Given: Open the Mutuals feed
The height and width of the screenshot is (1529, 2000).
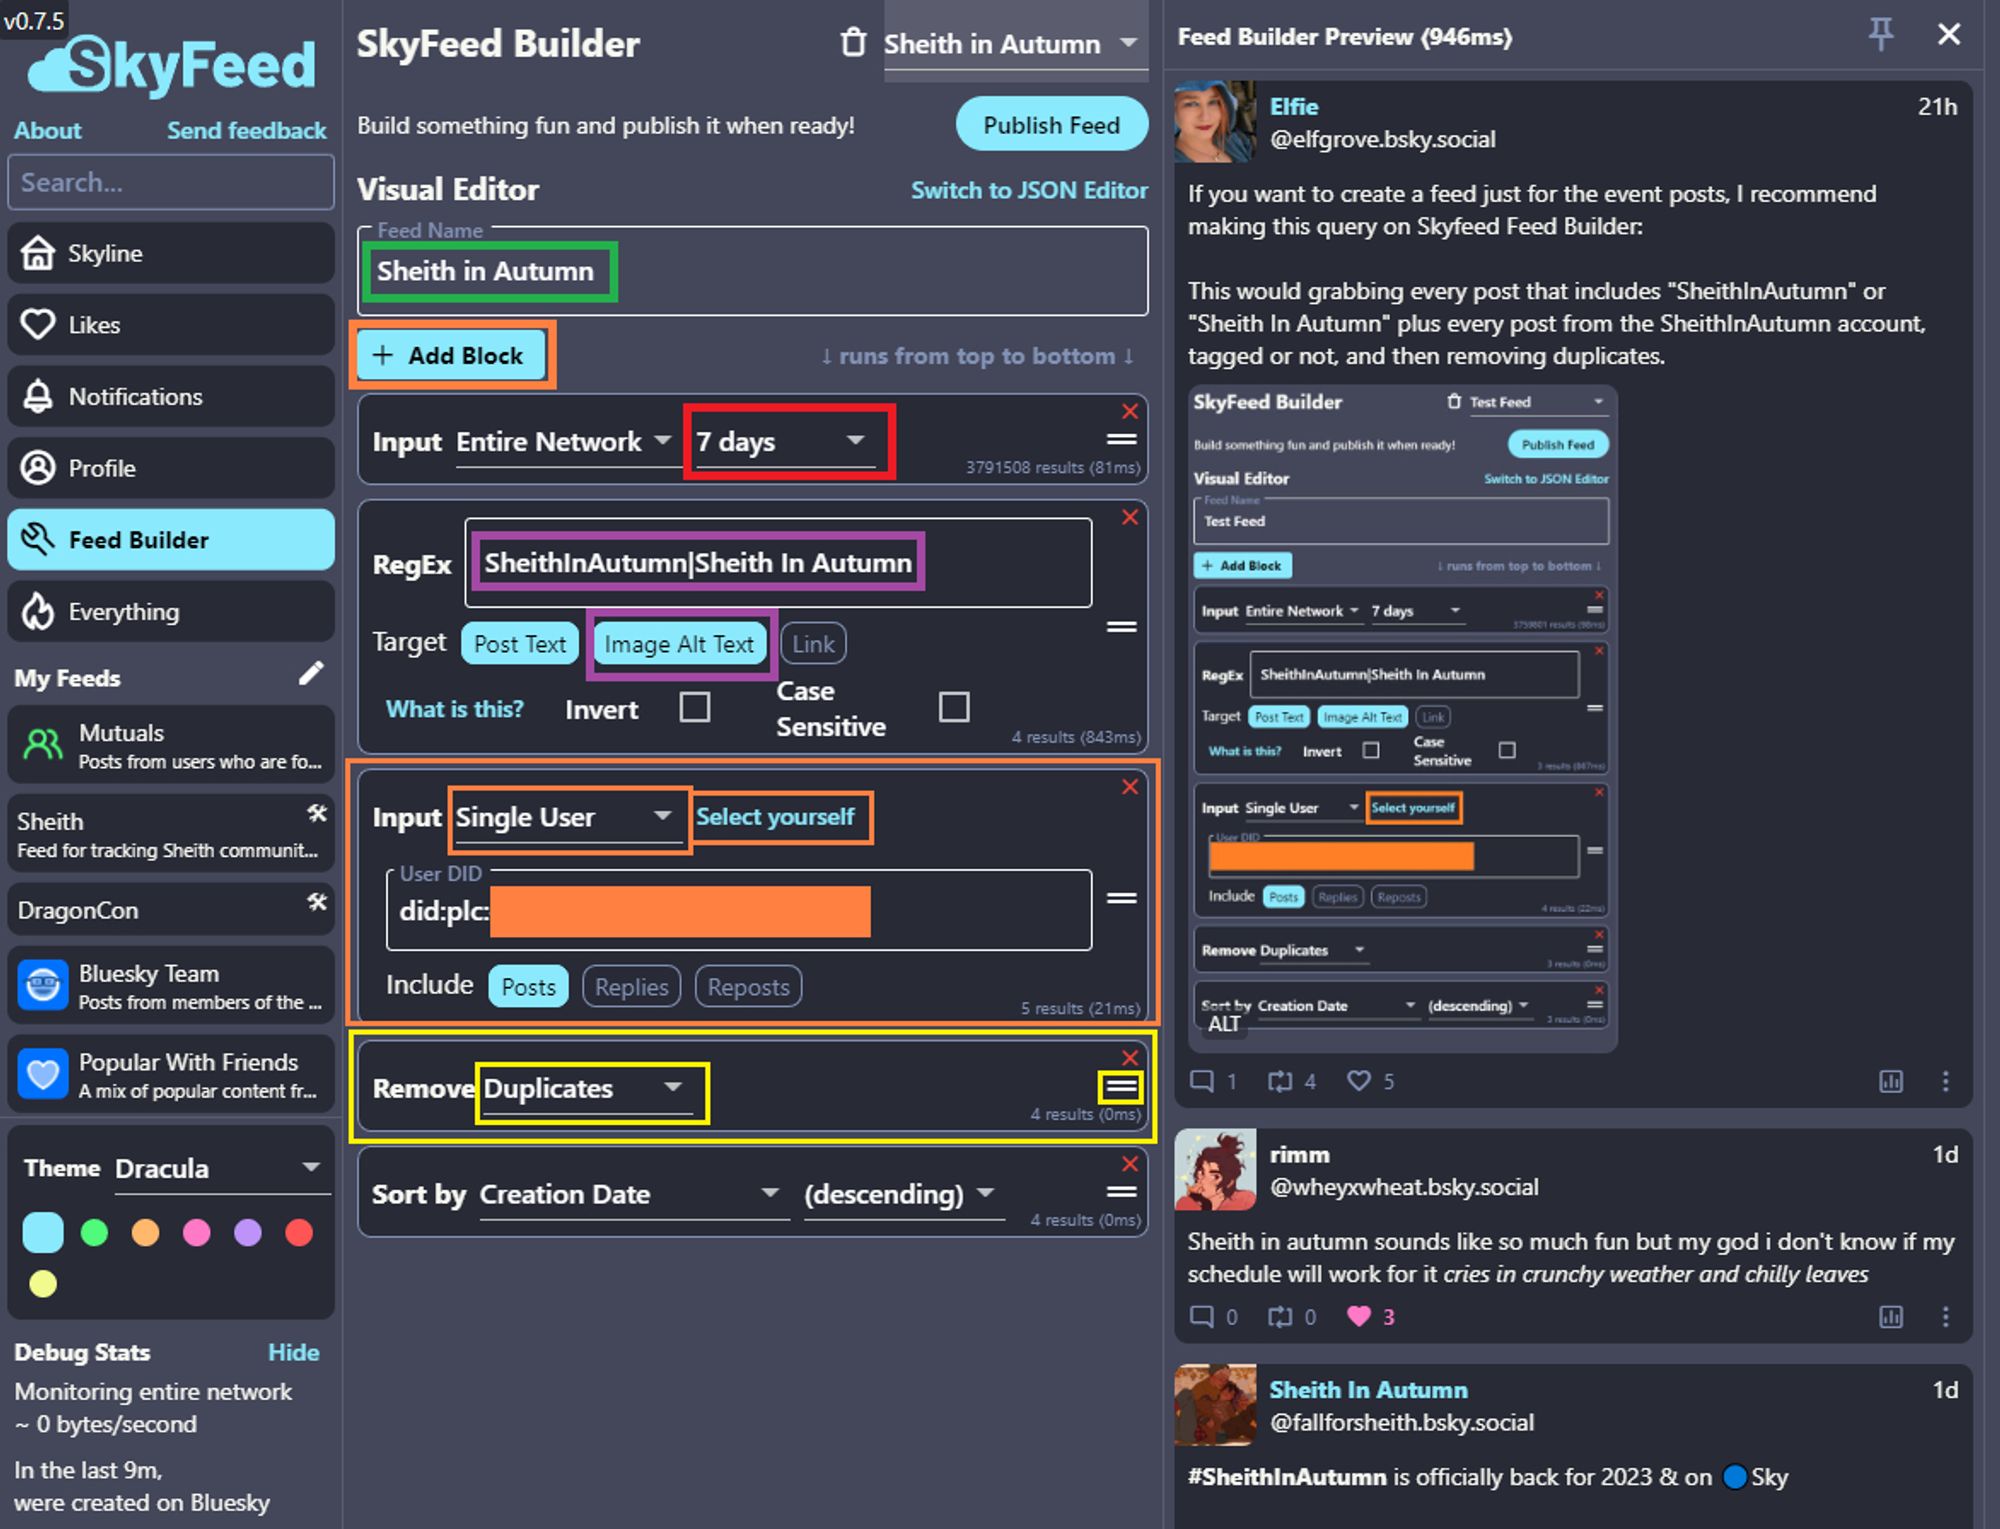Looking at the screenshot, I should coord(171,745).
